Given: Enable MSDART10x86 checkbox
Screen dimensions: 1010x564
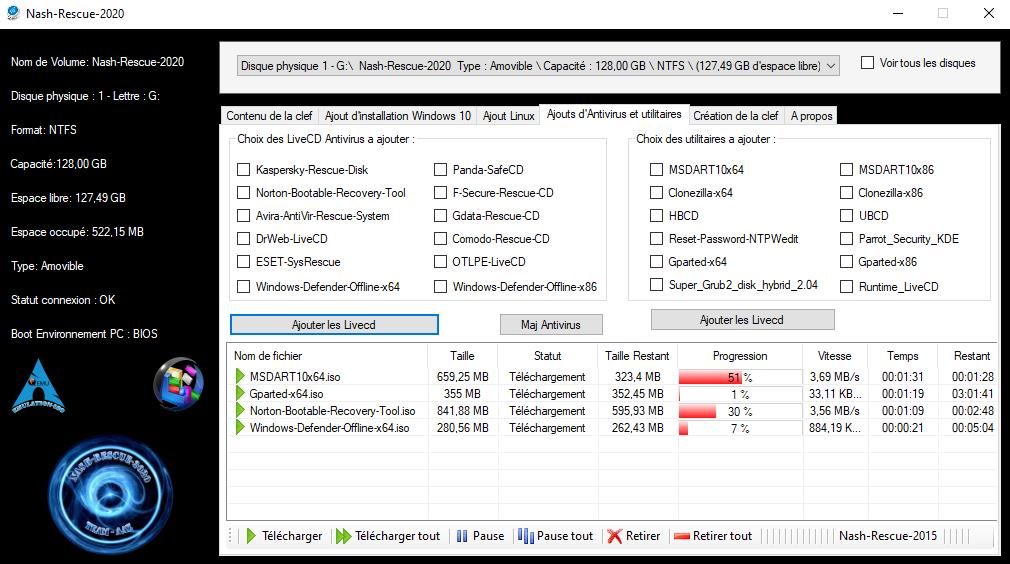Looking at the screenshot, I should click(846, 169).
